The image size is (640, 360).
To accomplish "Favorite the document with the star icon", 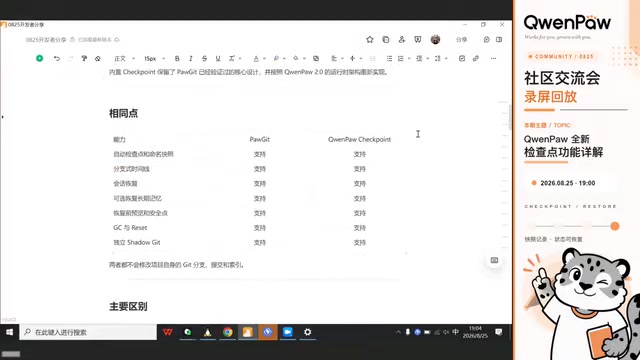I will [370, 40].
